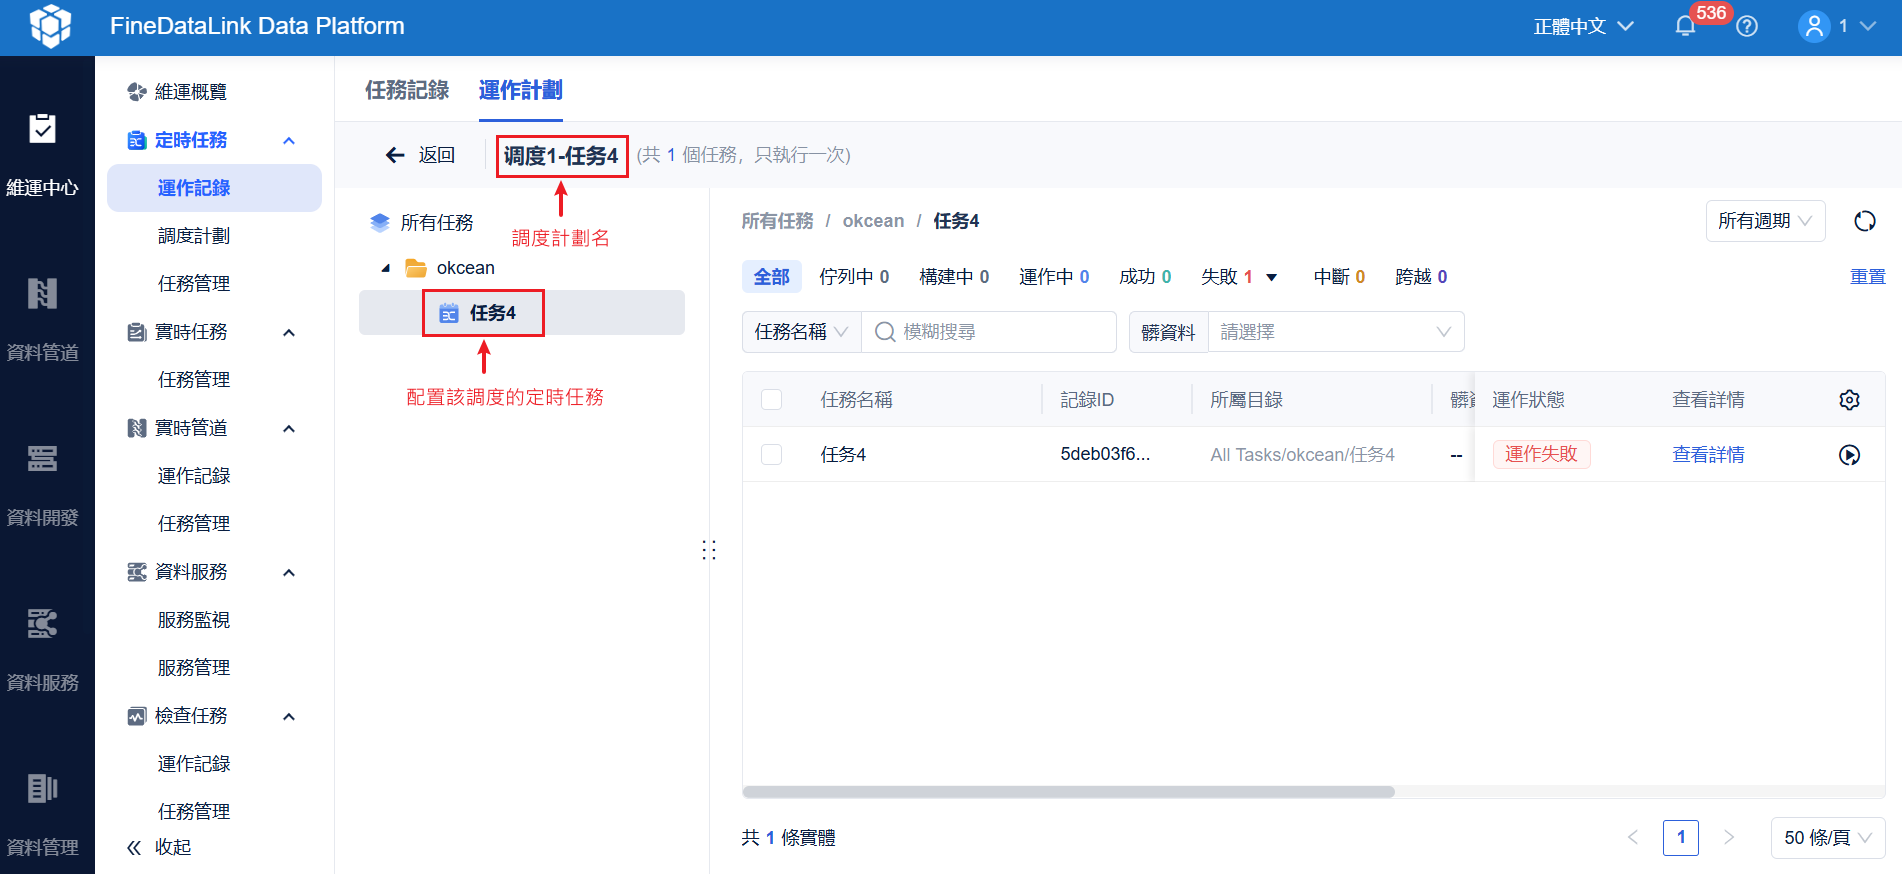
Task: Filter by 中斷 status
Action: pos(1339,277)
